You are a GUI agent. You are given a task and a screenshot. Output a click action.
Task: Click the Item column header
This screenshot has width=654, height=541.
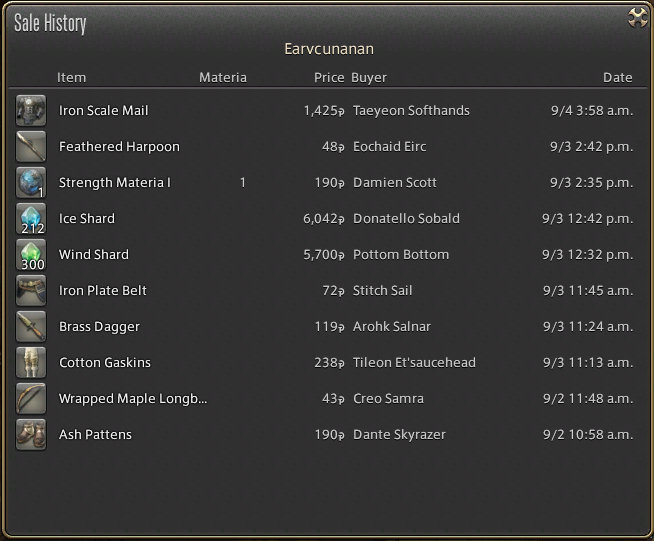coord(72,77)
